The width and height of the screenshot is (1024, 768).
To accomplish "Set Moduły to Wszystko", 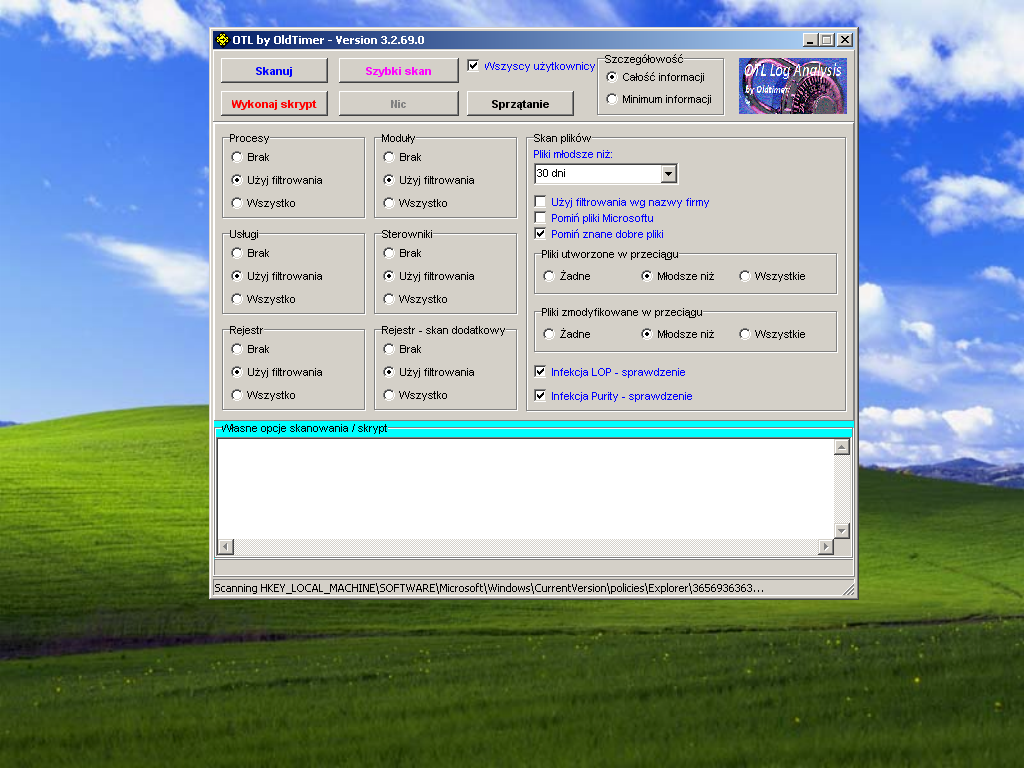I will point(389,203).
